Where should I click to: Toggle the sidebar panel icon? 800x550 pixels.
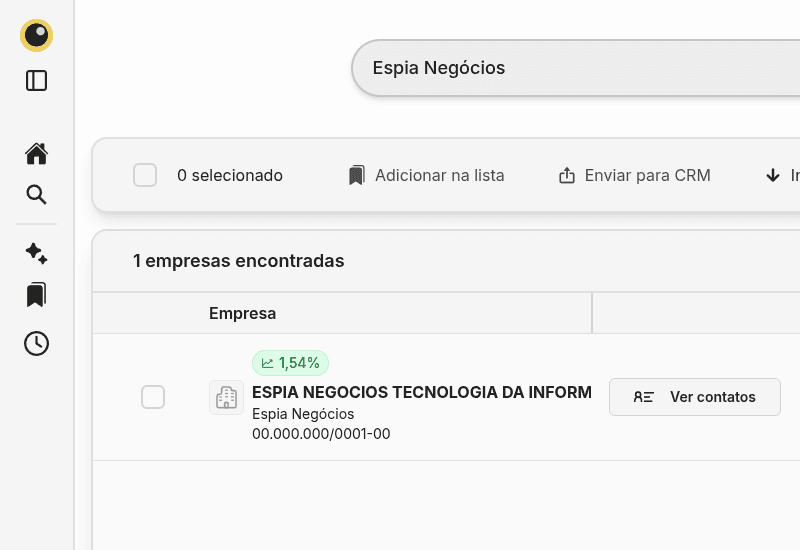pyautogui.click(x=37, y=81)
